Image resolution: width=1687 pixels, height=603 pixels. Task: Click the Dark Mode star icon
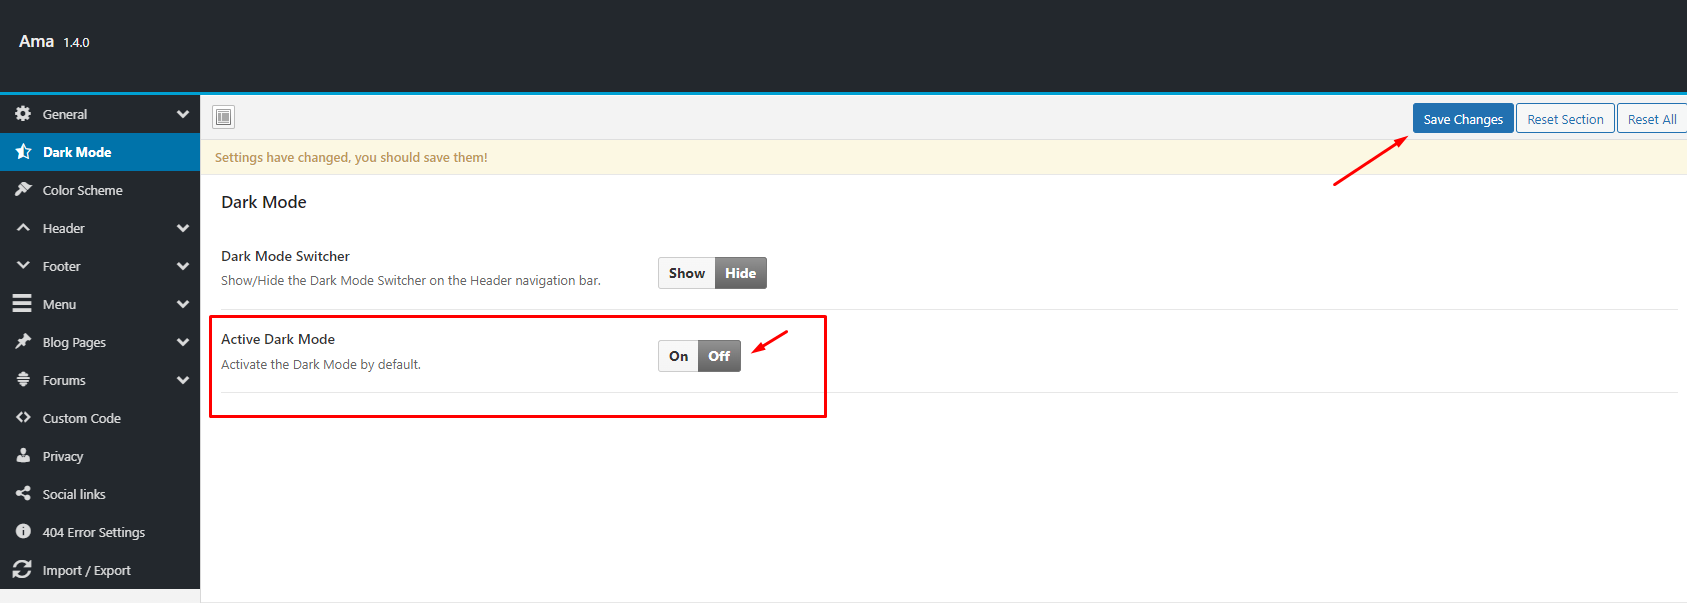click(x=23, y=152)
